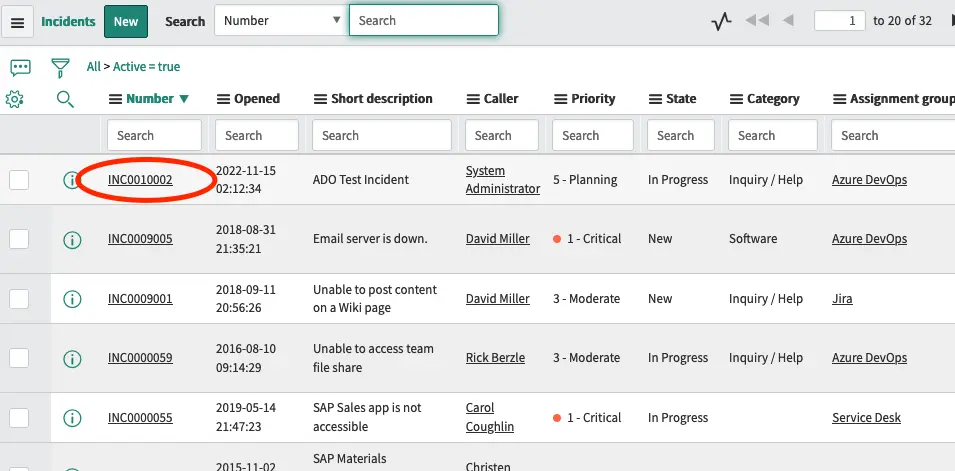Preview INC0009005 using its info icon
Image resolution: width=955 pixels, height=471 pixels.
(x=72, y=239)
